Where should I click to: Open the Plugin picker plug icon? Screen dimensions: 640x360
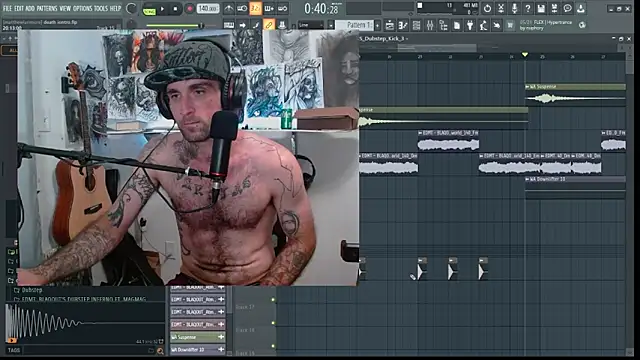[x=470, y=25]
